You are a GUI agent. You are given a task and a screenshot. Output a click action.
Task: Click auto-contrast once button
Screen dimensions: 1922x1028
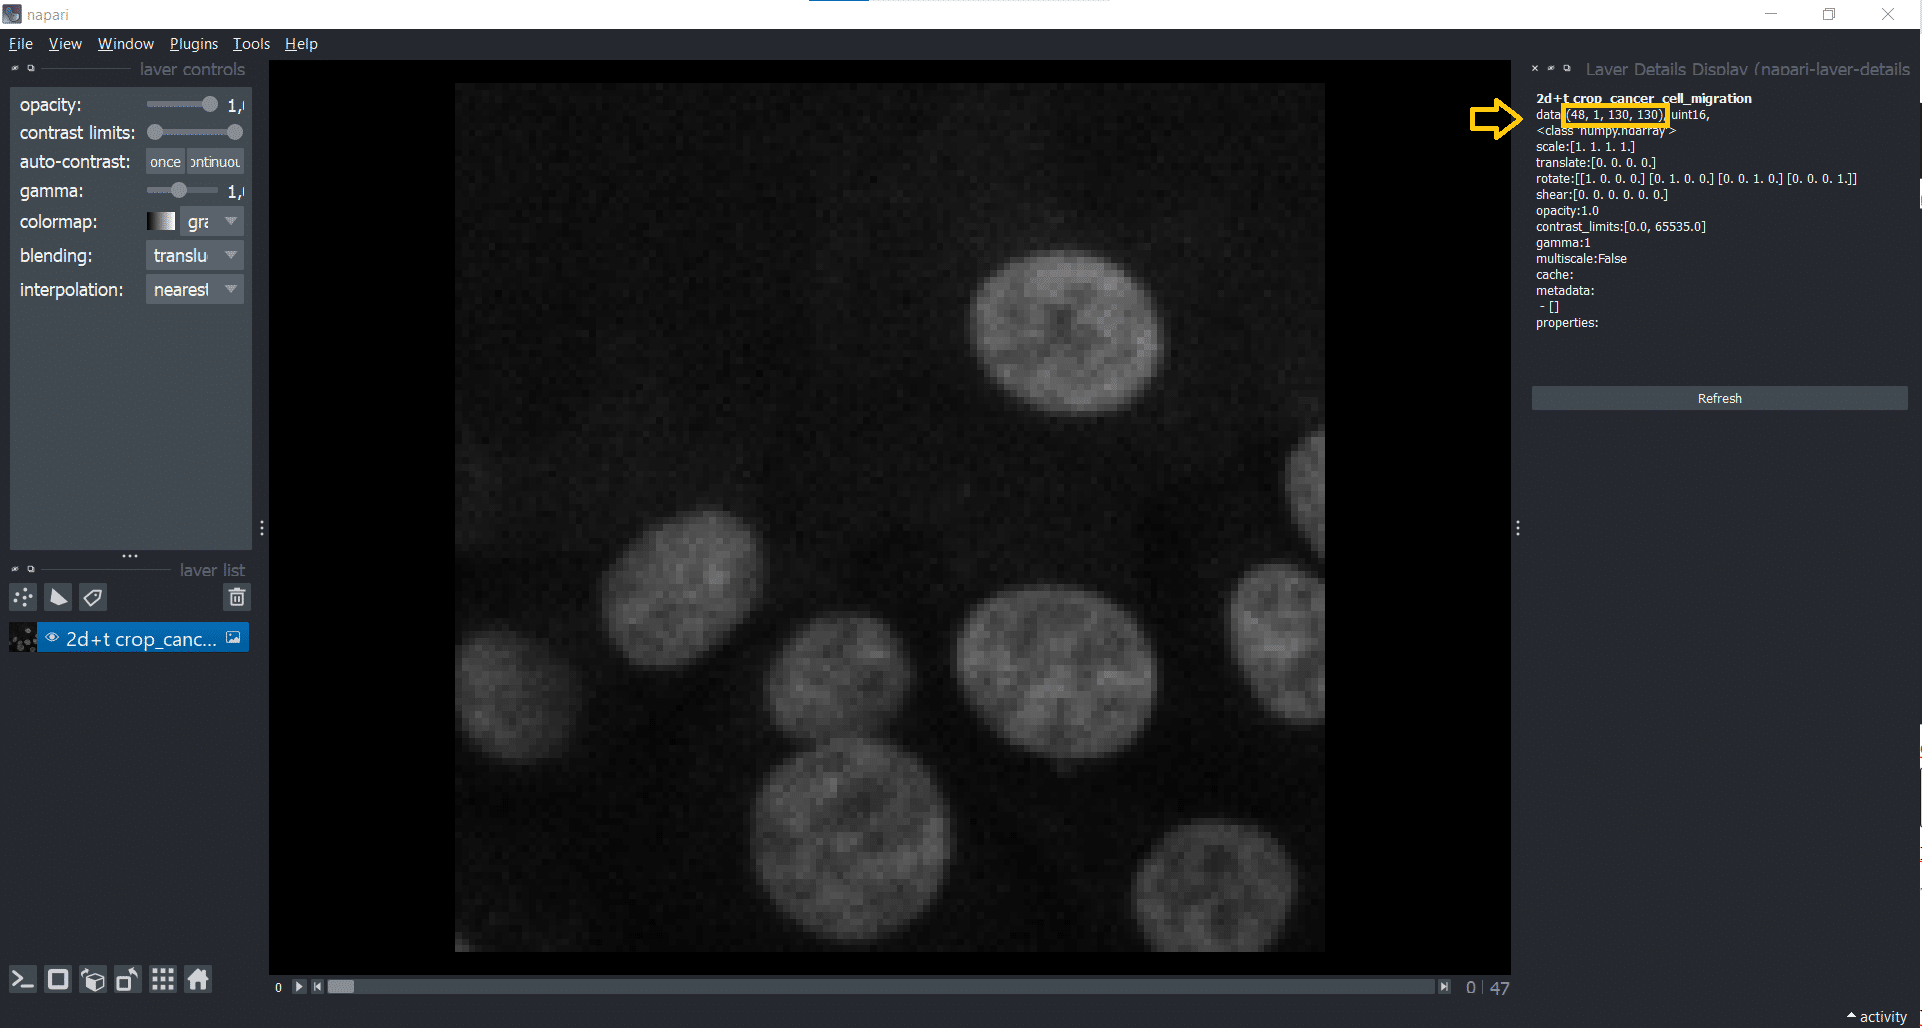165,162
